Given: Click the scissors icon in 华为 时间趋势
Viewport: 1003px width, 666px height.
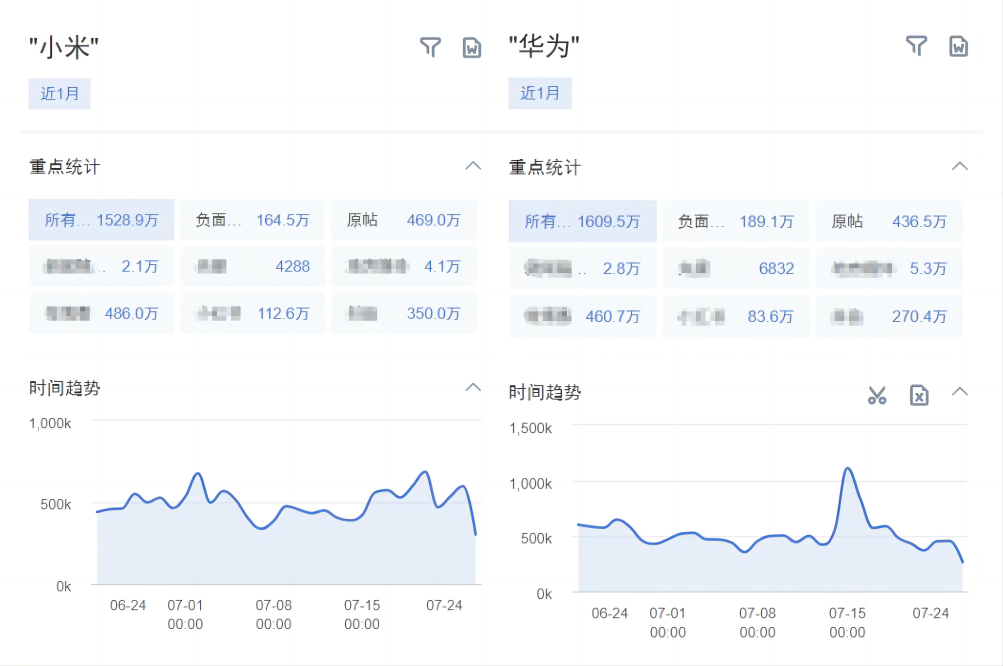Looking at the screenshot, I should [877, 395].
